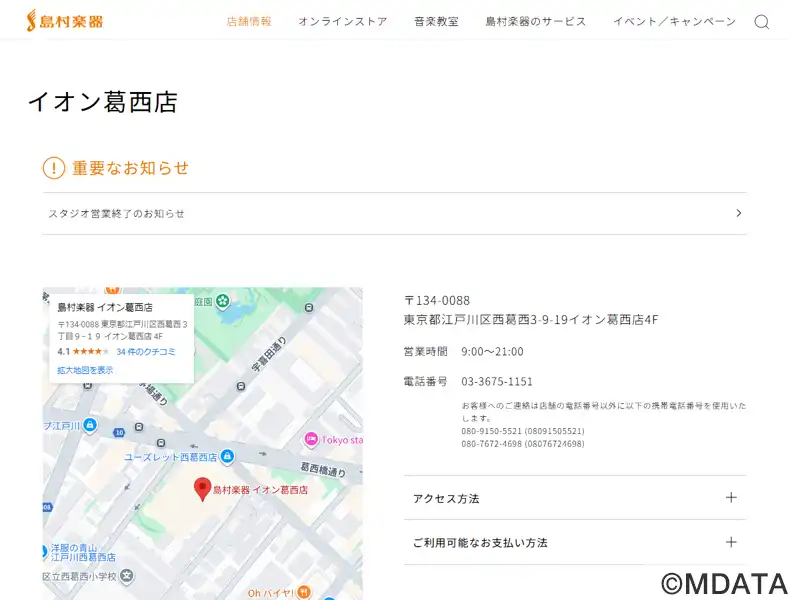This screenshot has height=600, width=800.
Task: Open the site search magnifier icon
Action: [761, 22]
